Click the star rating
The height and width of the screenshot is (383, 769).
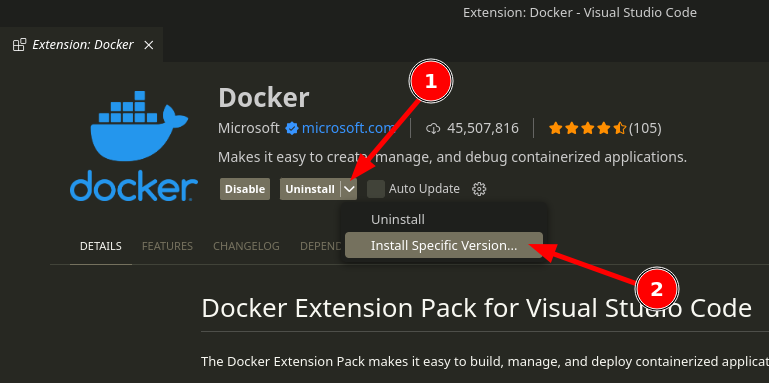tap(588, 128)
